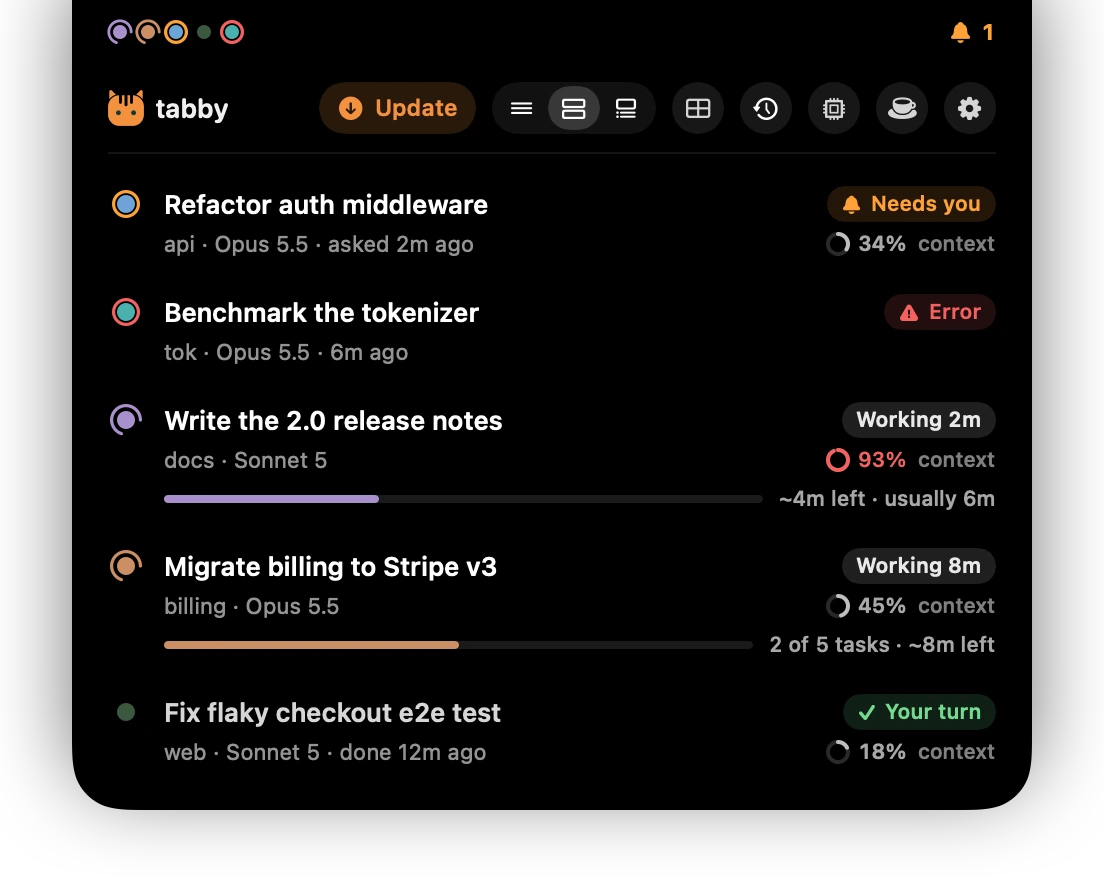Open settings gear icon
Screen dimensions: 1104x882
(x=970, y=108)
